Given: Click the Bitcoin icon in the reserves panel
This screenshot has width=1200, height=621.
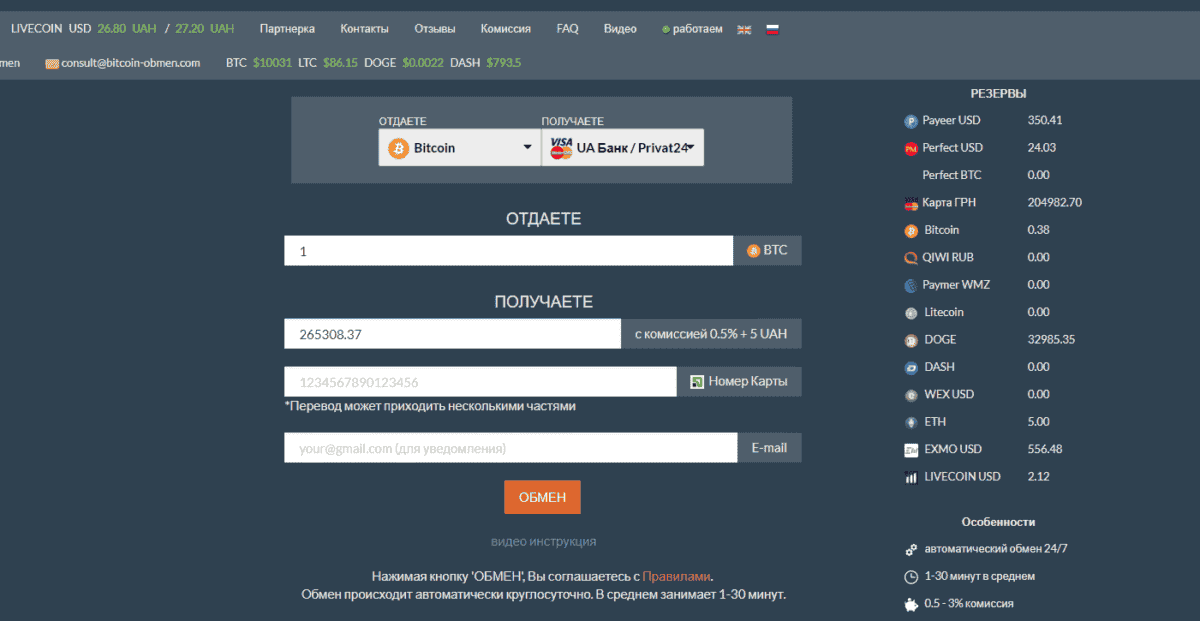Looking at the screenshot, I should pos(911,229).
